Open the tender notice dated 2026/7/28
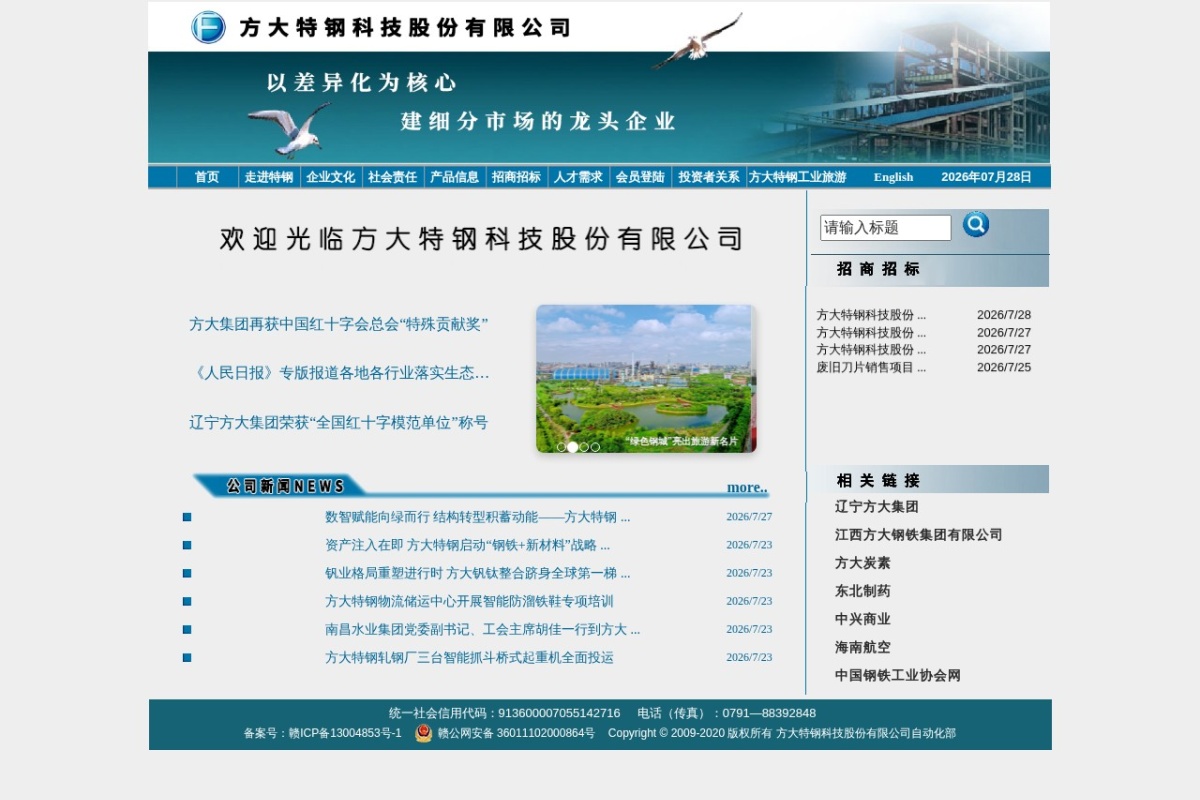This screenshot has width=1200, height=800. pyautogui.click(x=871, y=315)
